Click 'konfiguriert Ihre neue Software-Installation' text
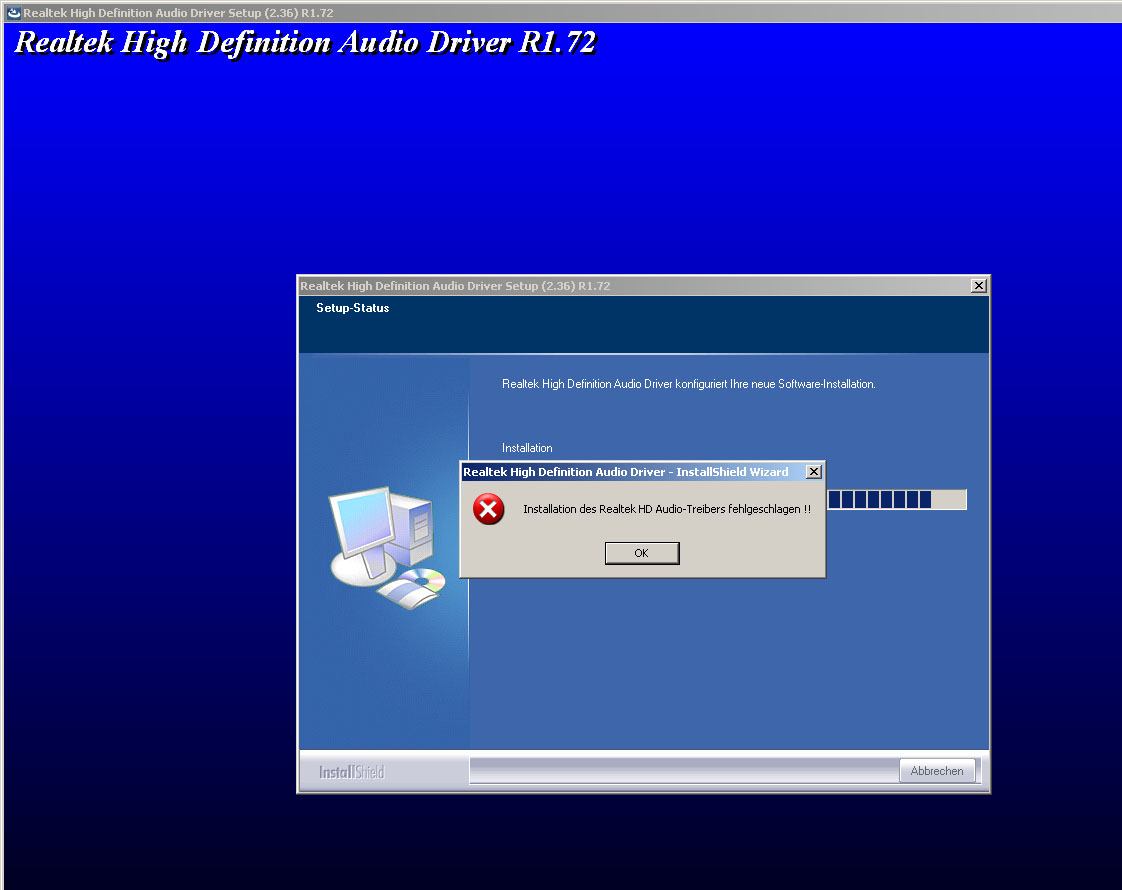The width and height of the screenshot is (1122, 890). (x=775, y=384)
